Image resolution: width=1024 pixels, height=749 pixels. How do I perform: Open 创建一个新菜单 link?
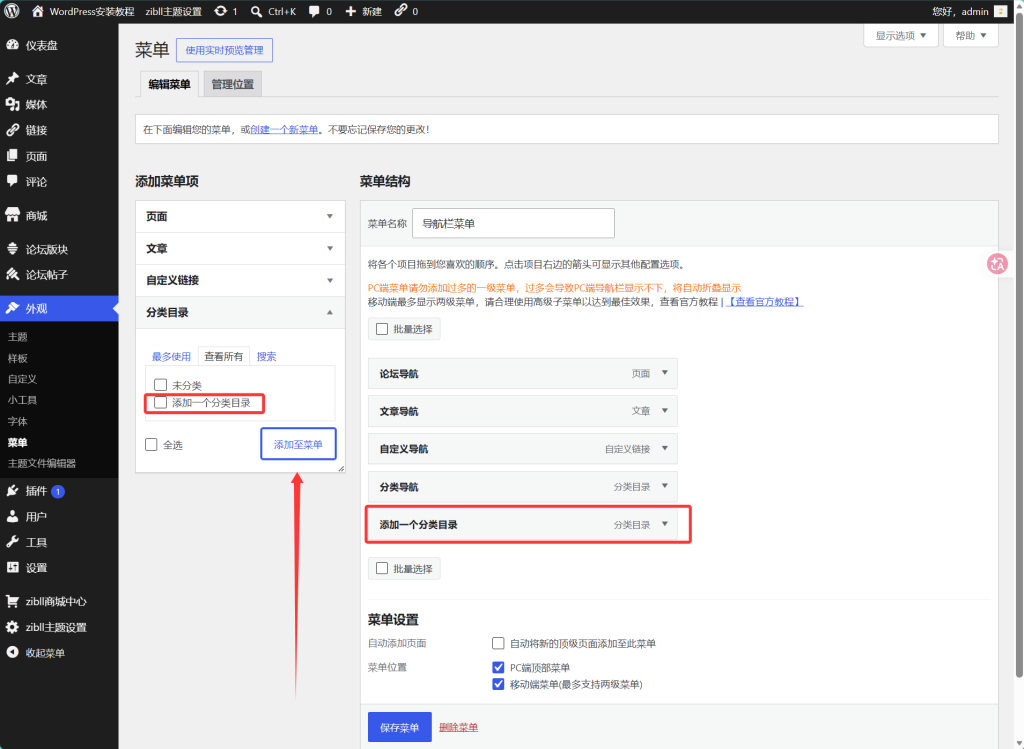click(284, 129)
